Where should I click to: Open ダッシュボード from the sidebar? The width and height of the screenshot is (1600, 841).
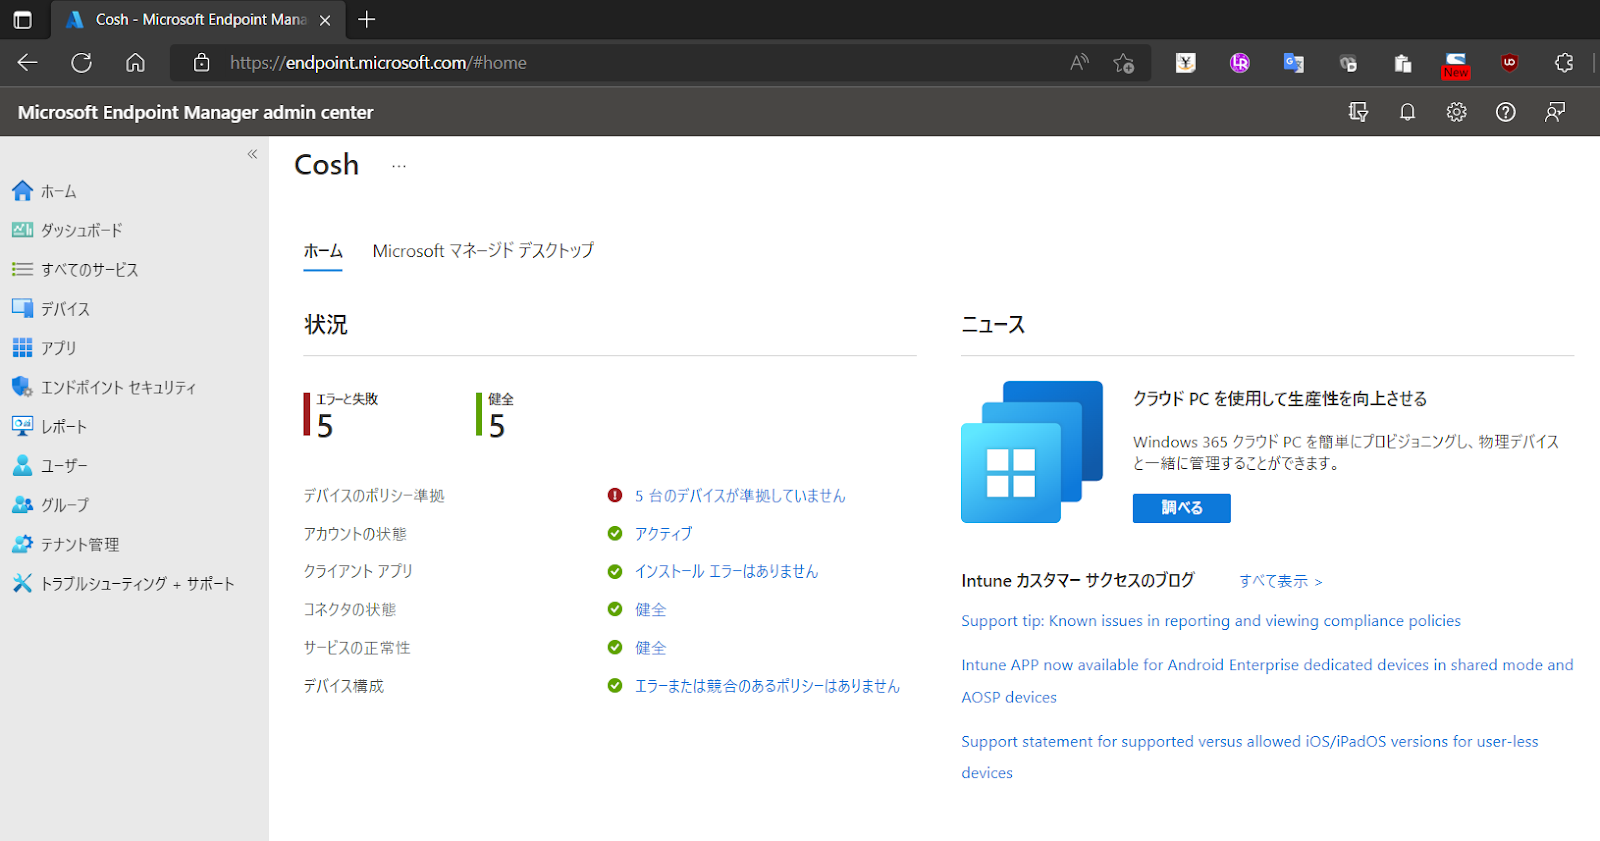[x=81, y=230]
